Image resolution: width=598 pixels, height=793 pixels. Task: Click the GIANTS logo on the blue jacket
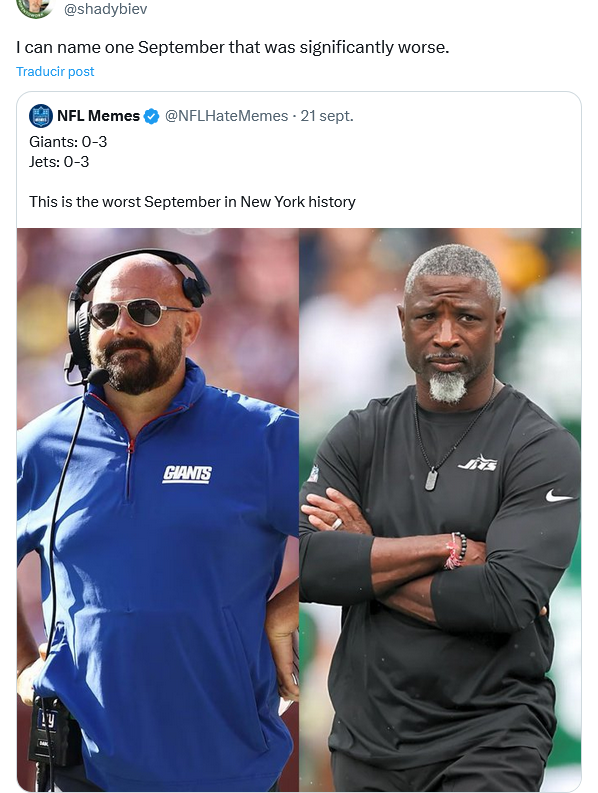(x=187, y=474)
